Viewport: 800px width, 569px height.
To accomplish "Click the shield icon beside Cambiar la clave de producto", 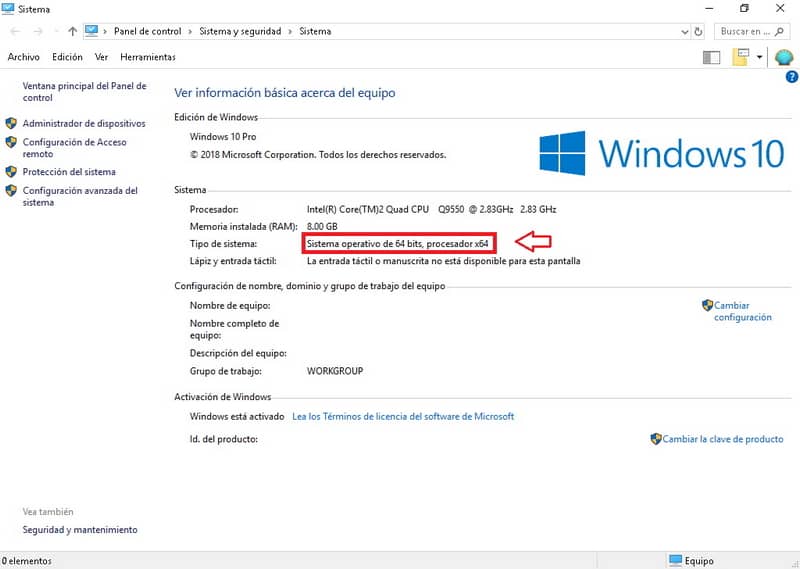I will coord(656,439).
